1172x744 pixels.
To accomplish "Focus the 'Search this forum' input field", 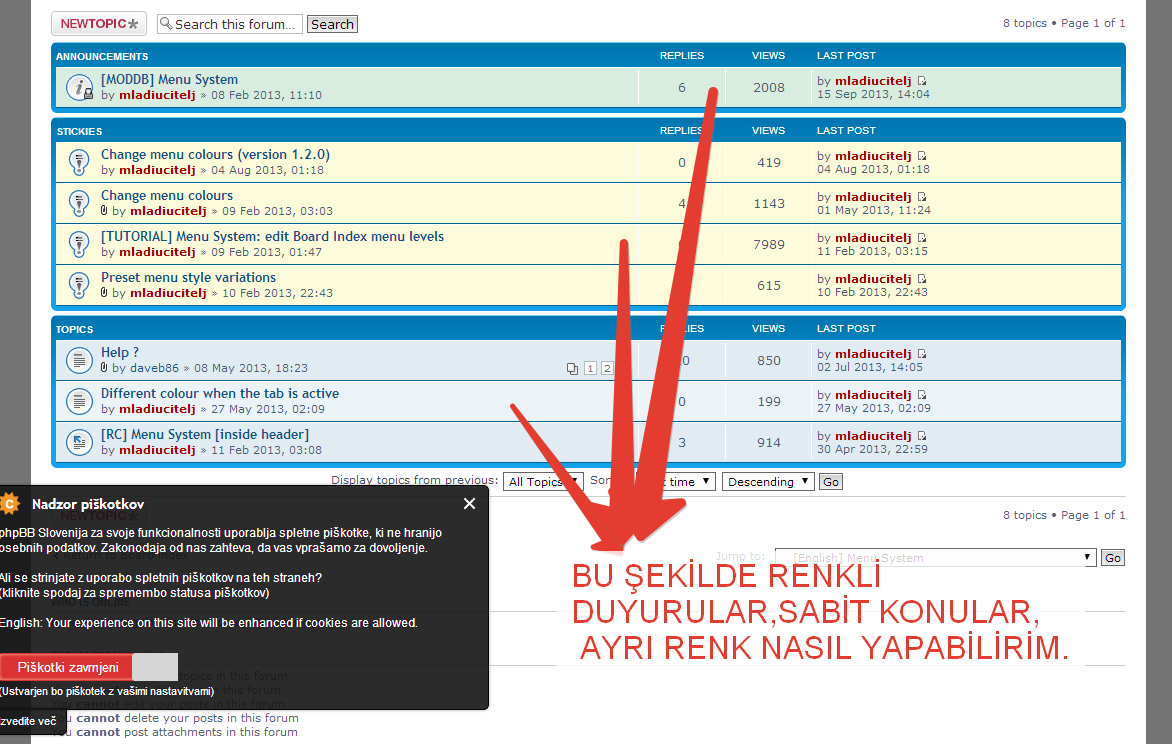I will pos(230,24).
